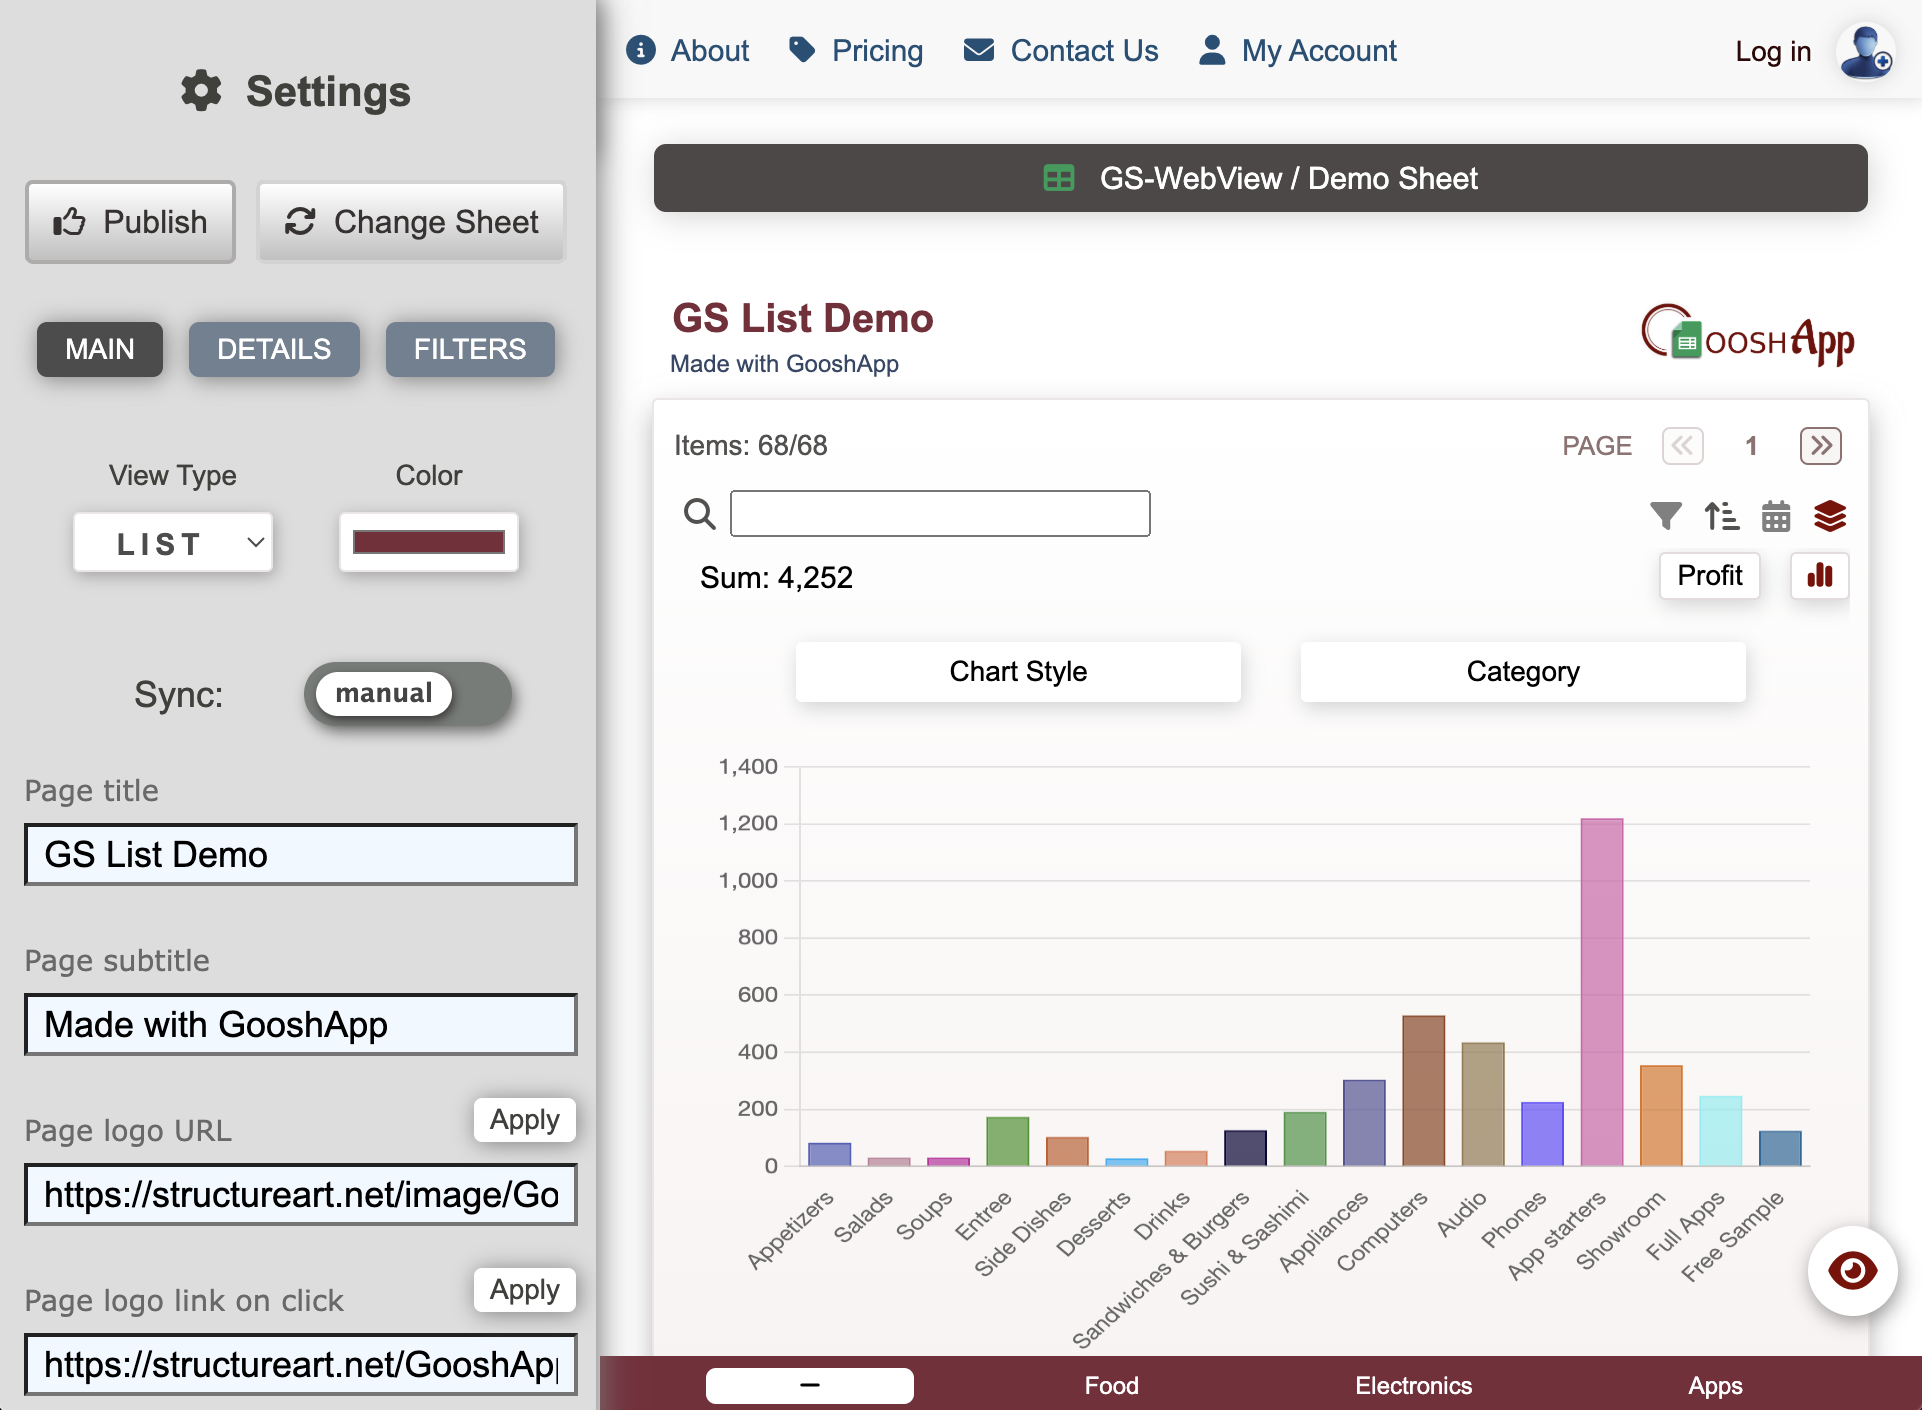Image resolution: width=1922 pixels, height=1410 pixels.
Task: Toggle the Profit metric button
Action: point(1709,576)
